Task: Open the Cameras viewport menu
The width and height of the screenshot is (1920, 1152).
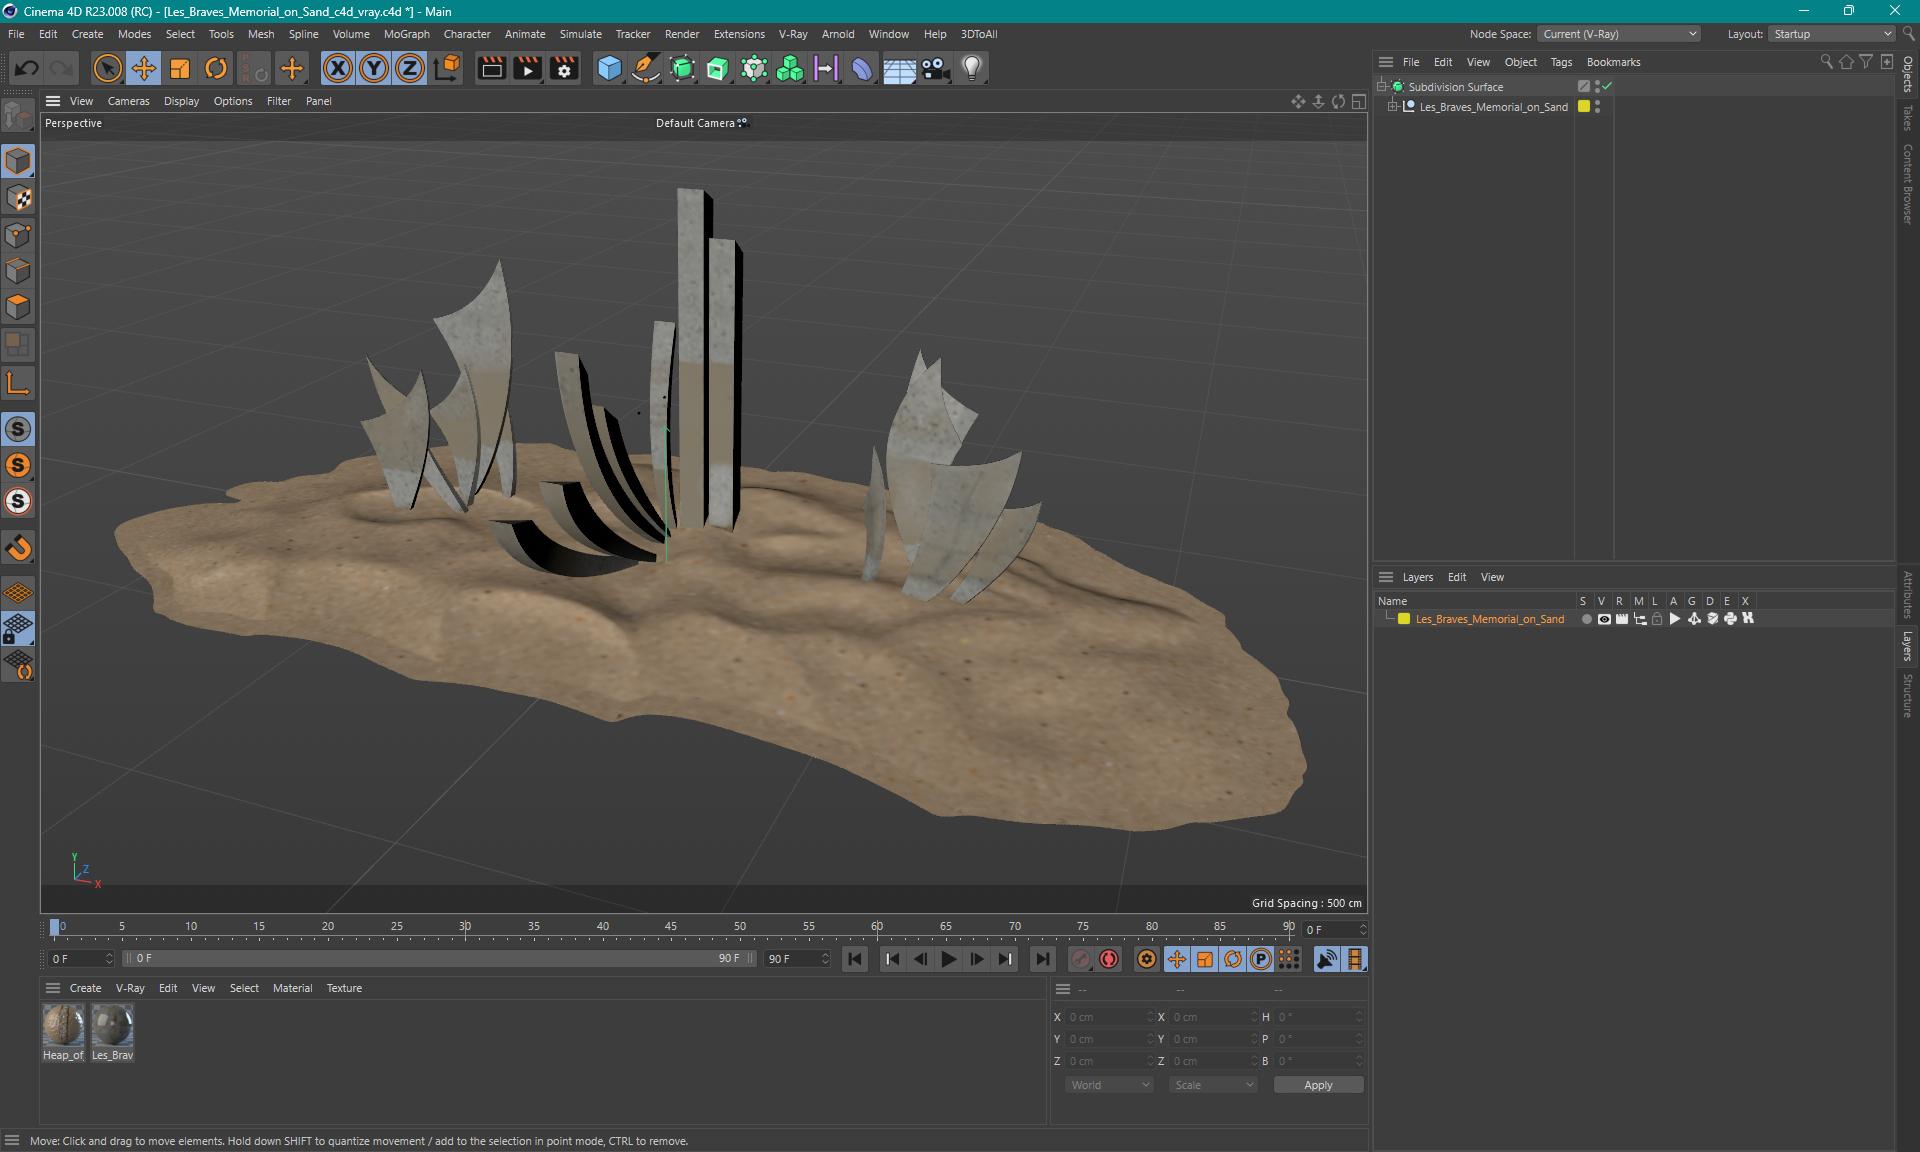Action: pos(128,101)
